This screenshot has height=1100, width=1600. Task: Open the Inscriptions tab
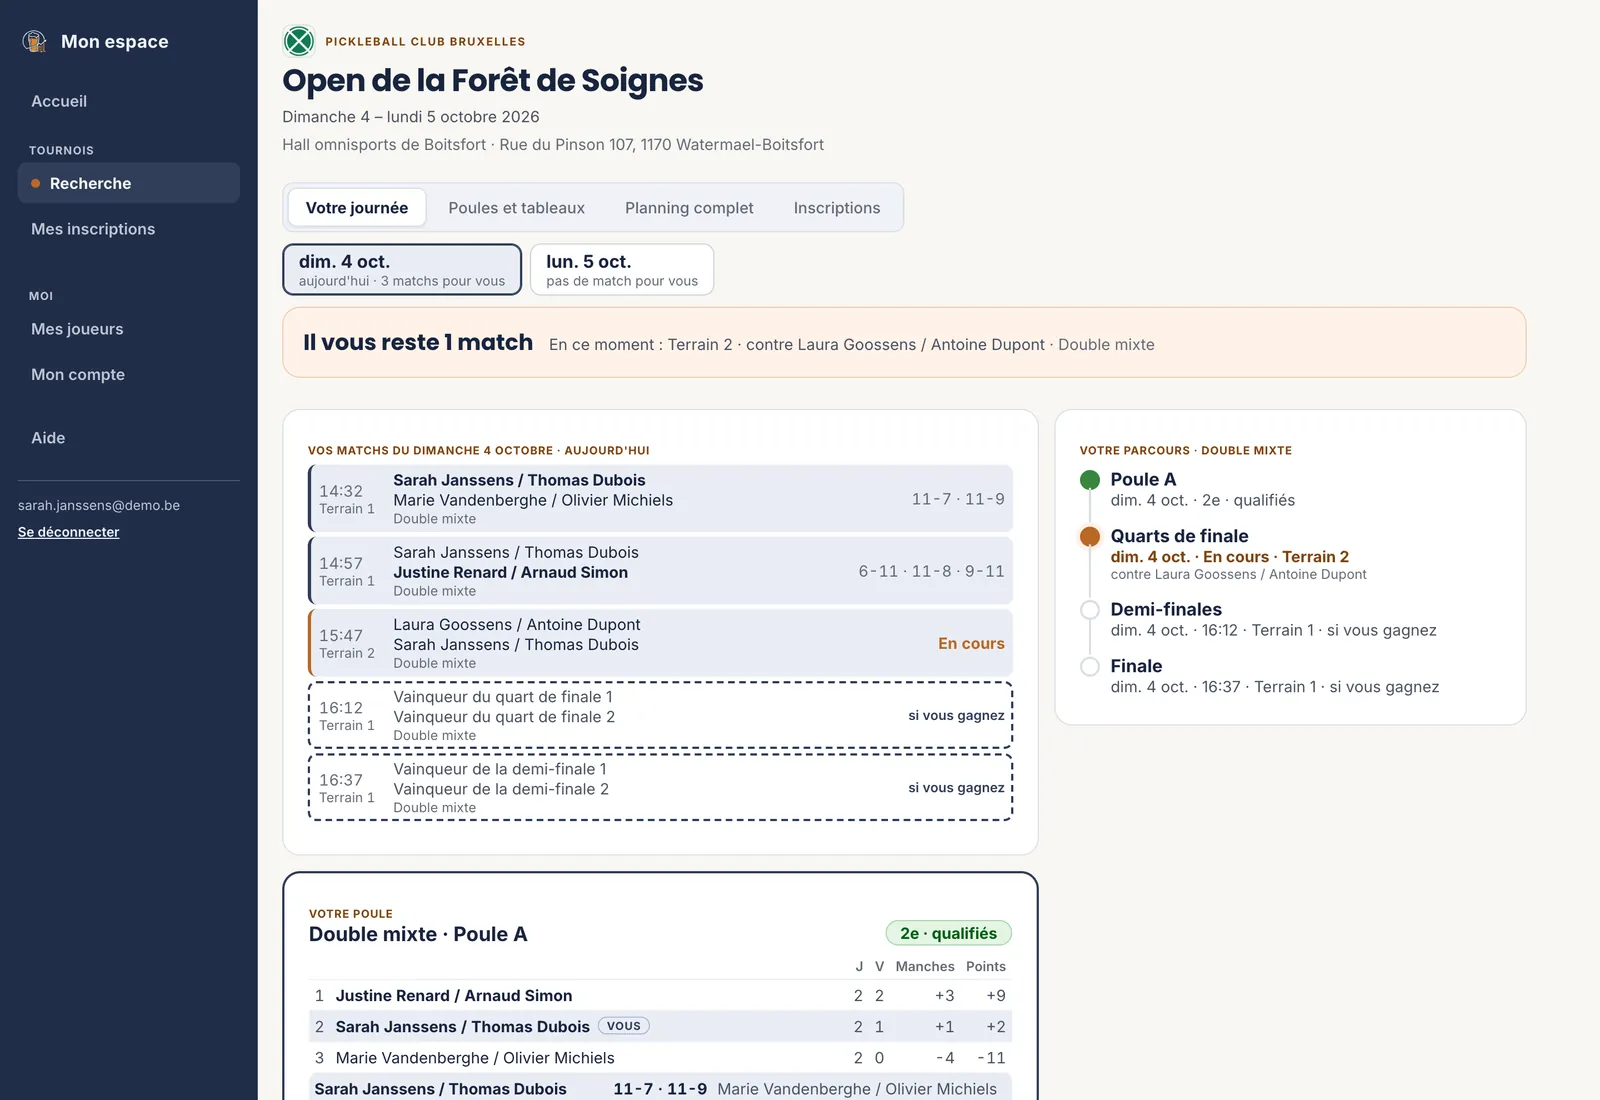coord(837,208)
